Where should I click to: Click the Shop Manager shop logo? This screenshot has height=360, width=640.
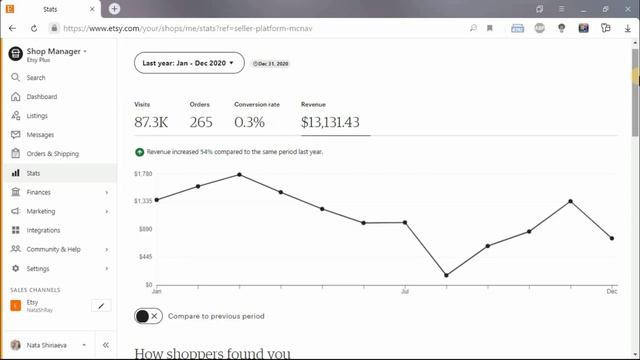click(16, 53)
